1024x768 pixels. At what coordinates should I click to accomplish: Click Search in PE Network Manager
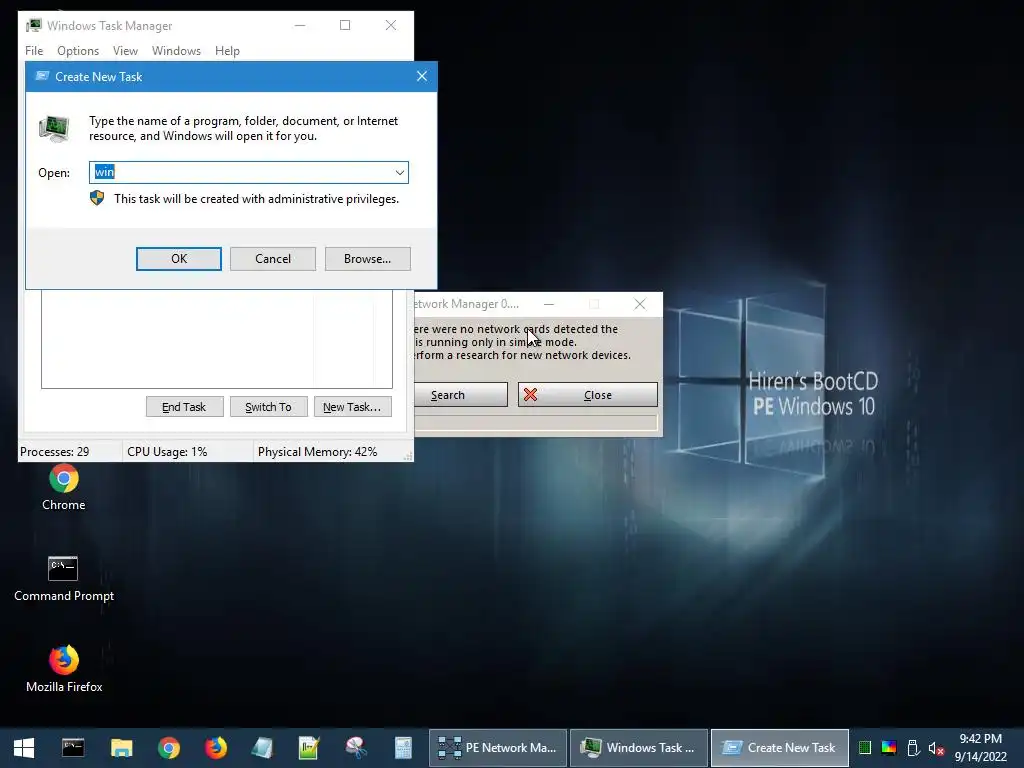(x=460, y=394)
